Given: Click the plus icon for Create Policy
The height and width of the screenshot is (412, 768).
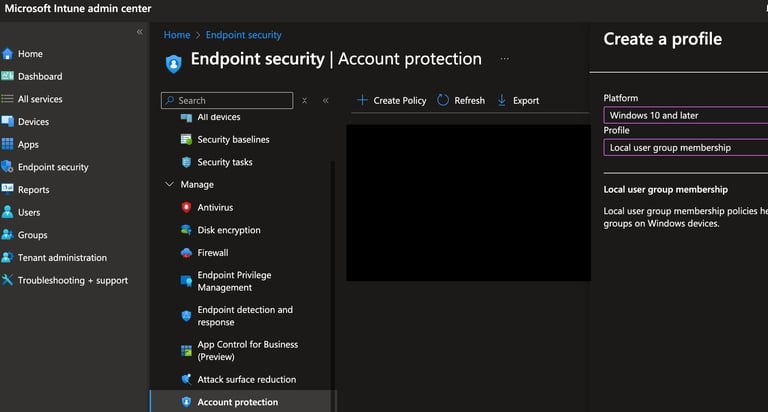Looking at the screenshot, I should point(362,100).
